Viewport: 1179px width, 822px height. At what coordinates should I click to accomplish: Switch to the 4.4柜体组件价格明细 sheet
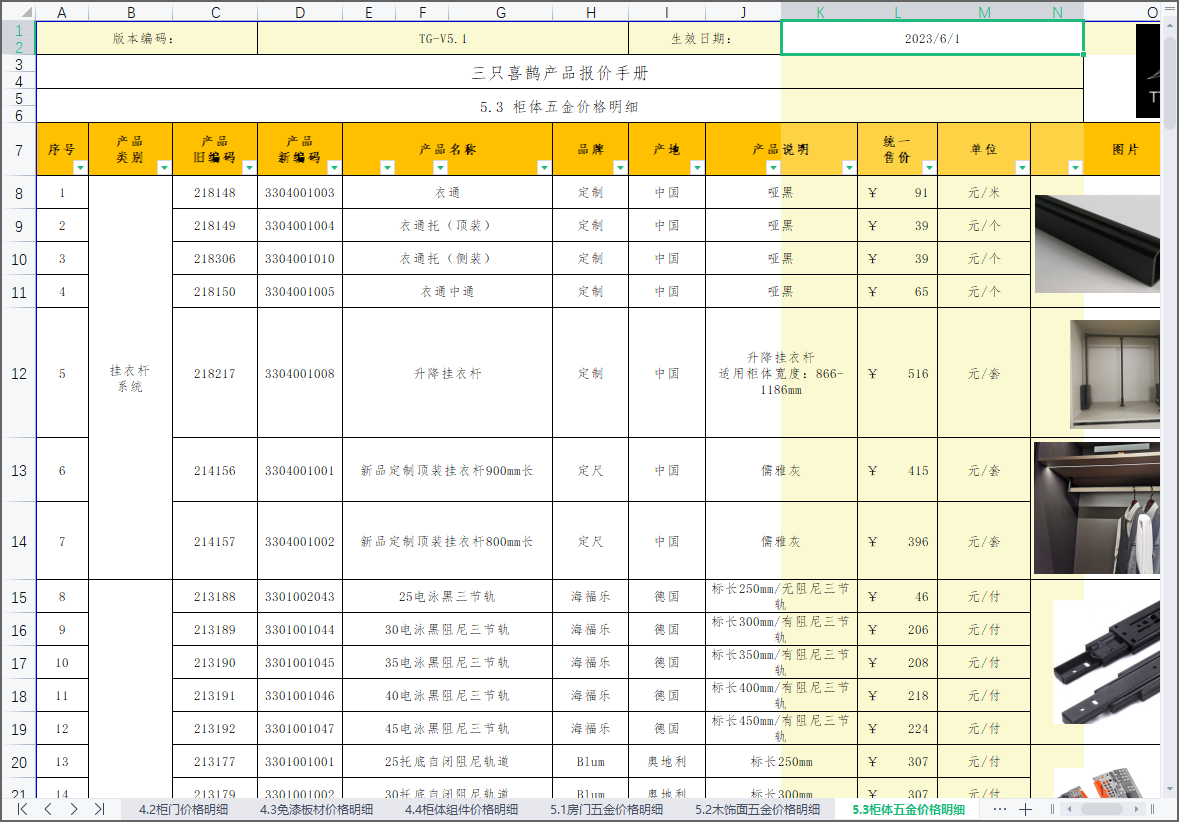coord(462,810)
